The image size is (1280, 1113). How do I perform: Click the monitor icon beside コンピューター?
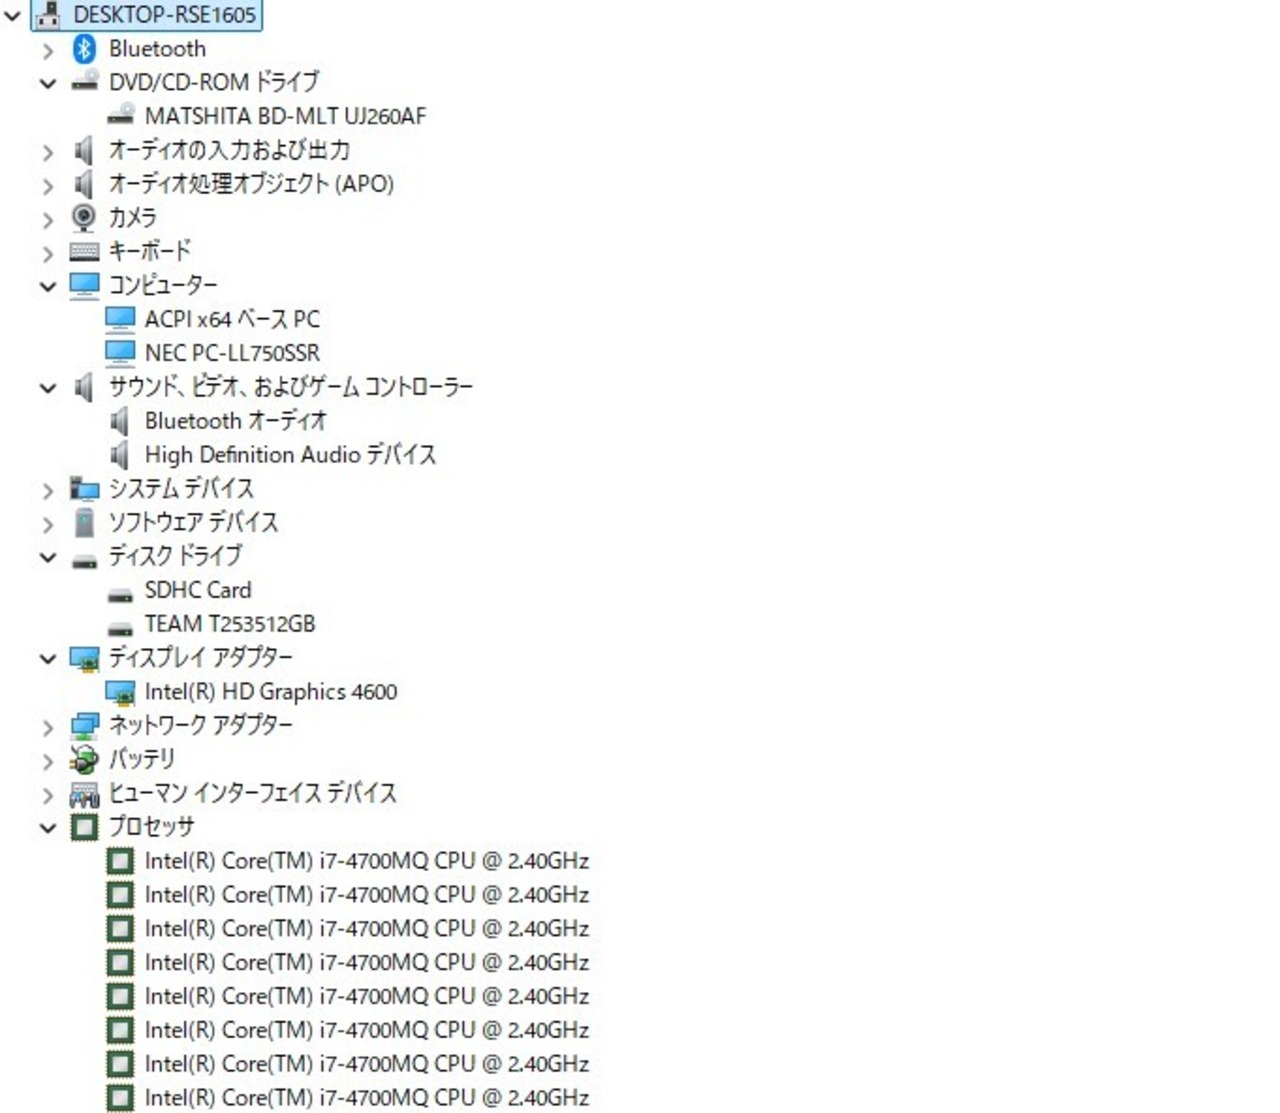[x=85, y=286]
